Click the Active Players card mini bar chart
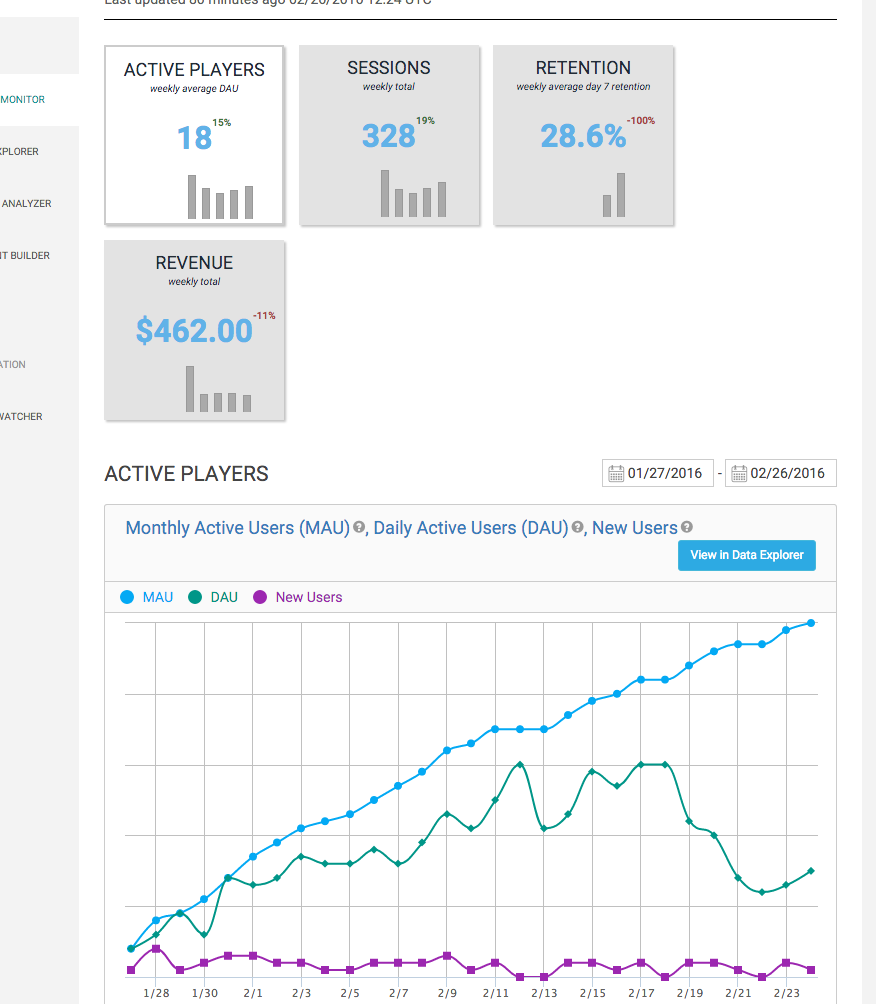The height and width of the screenshot is (1004, 876). pyautogui.click(x=220, y=197)
